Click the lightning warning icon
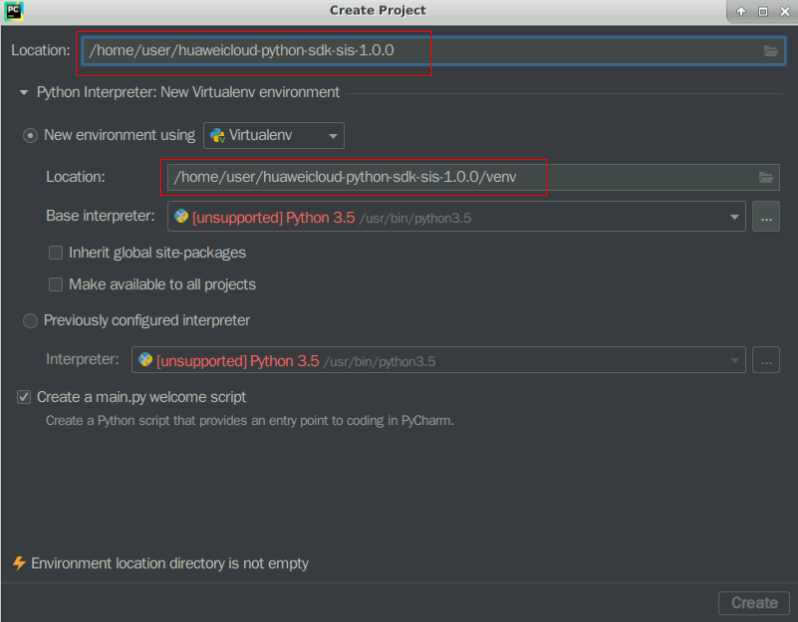798x622 pixels. pos(18,563)
